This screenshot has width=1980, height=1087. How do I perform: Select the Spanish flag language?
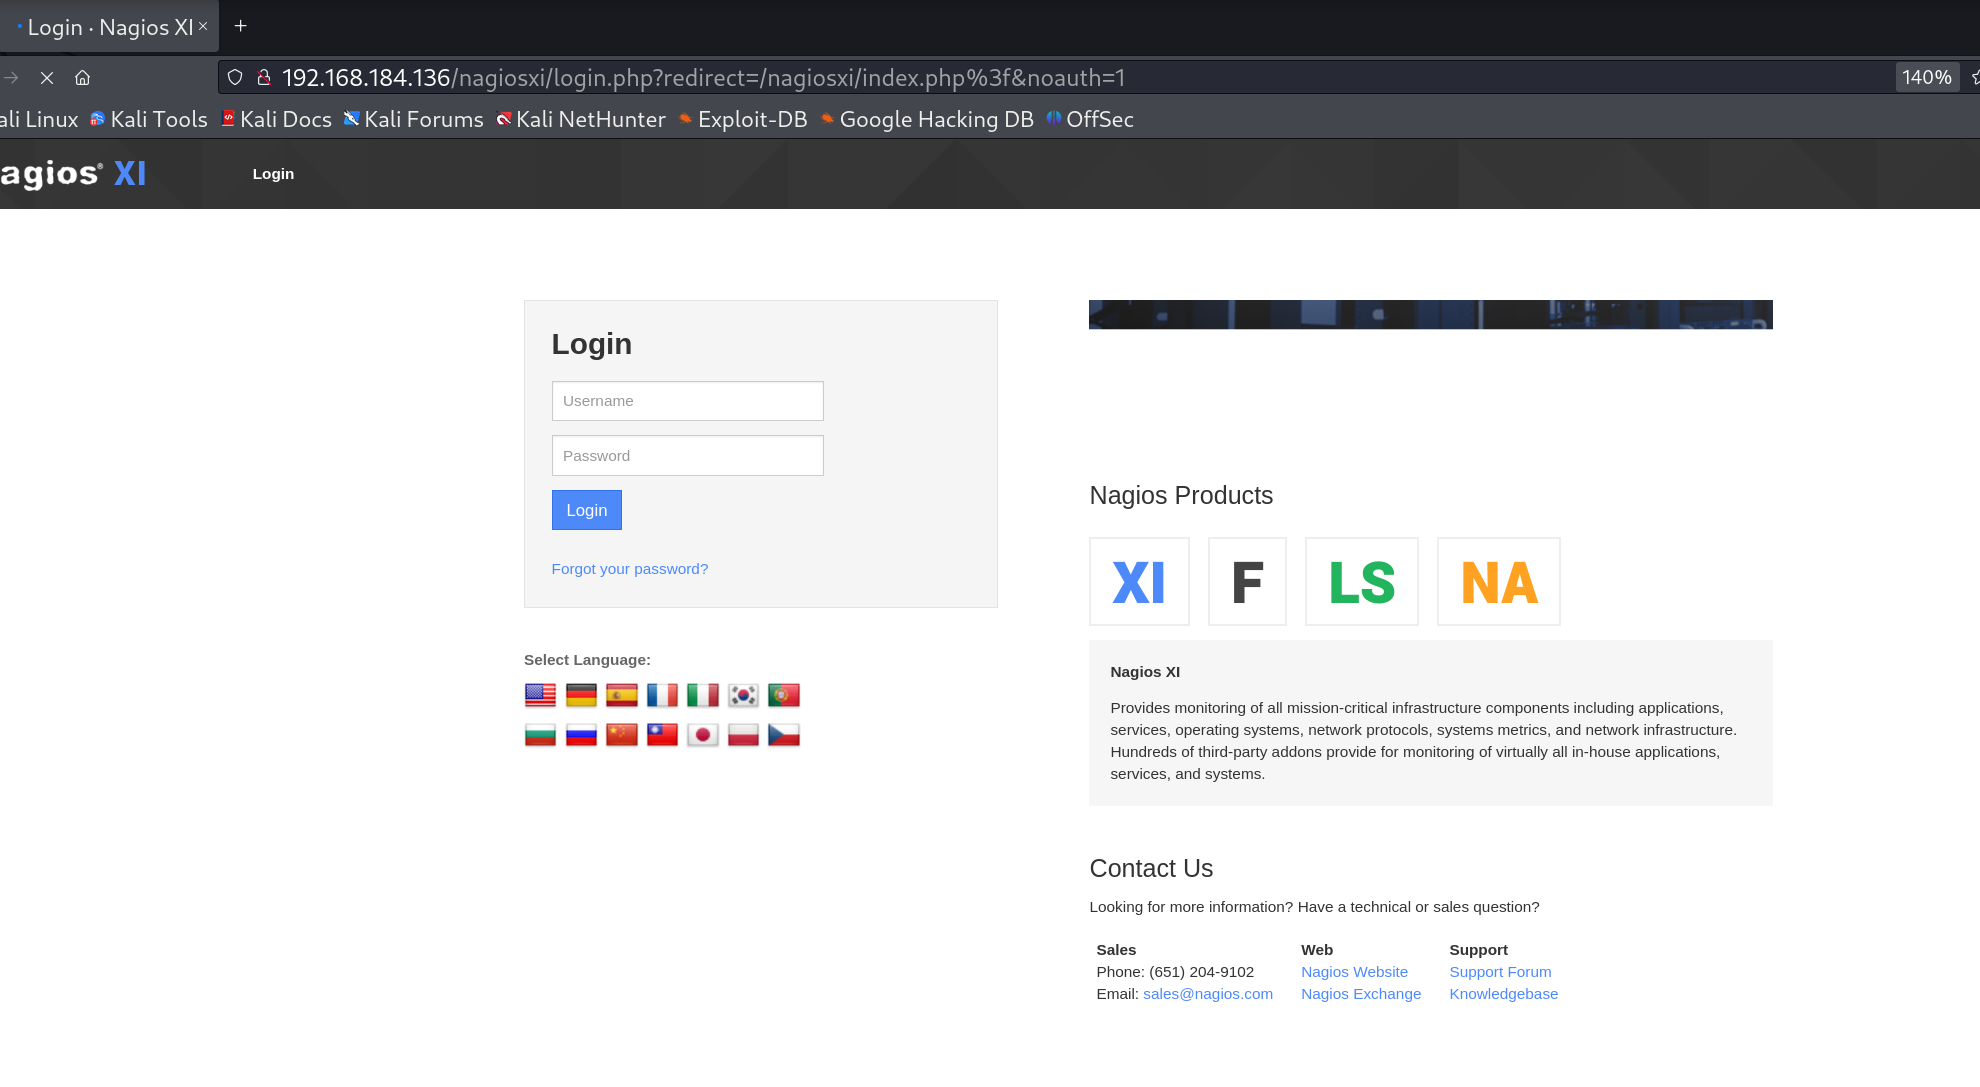pos(622,695)
